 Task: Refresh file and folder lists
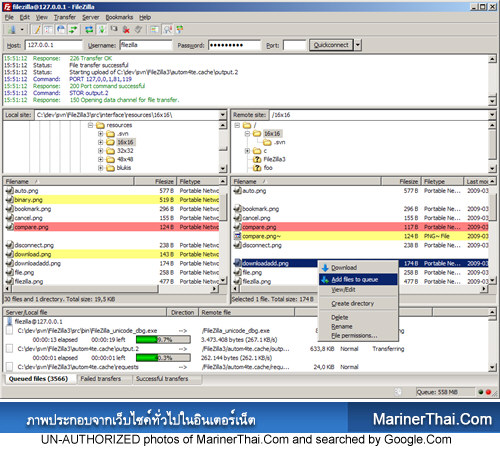click(89, 30)
